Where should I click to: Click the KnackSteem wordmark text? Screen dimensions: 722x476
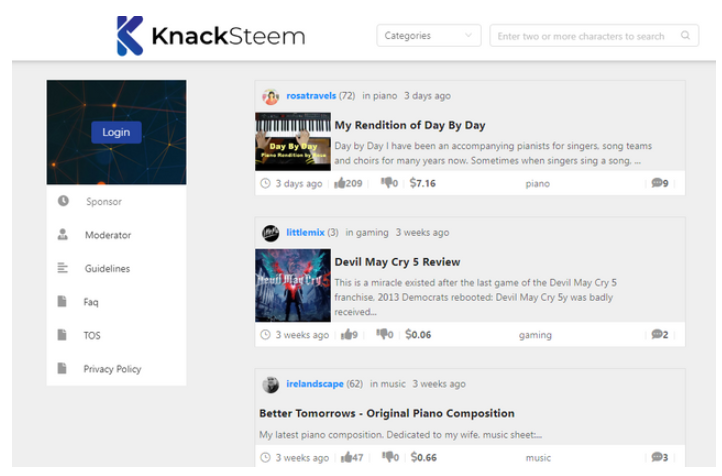[x=228, y=36]
